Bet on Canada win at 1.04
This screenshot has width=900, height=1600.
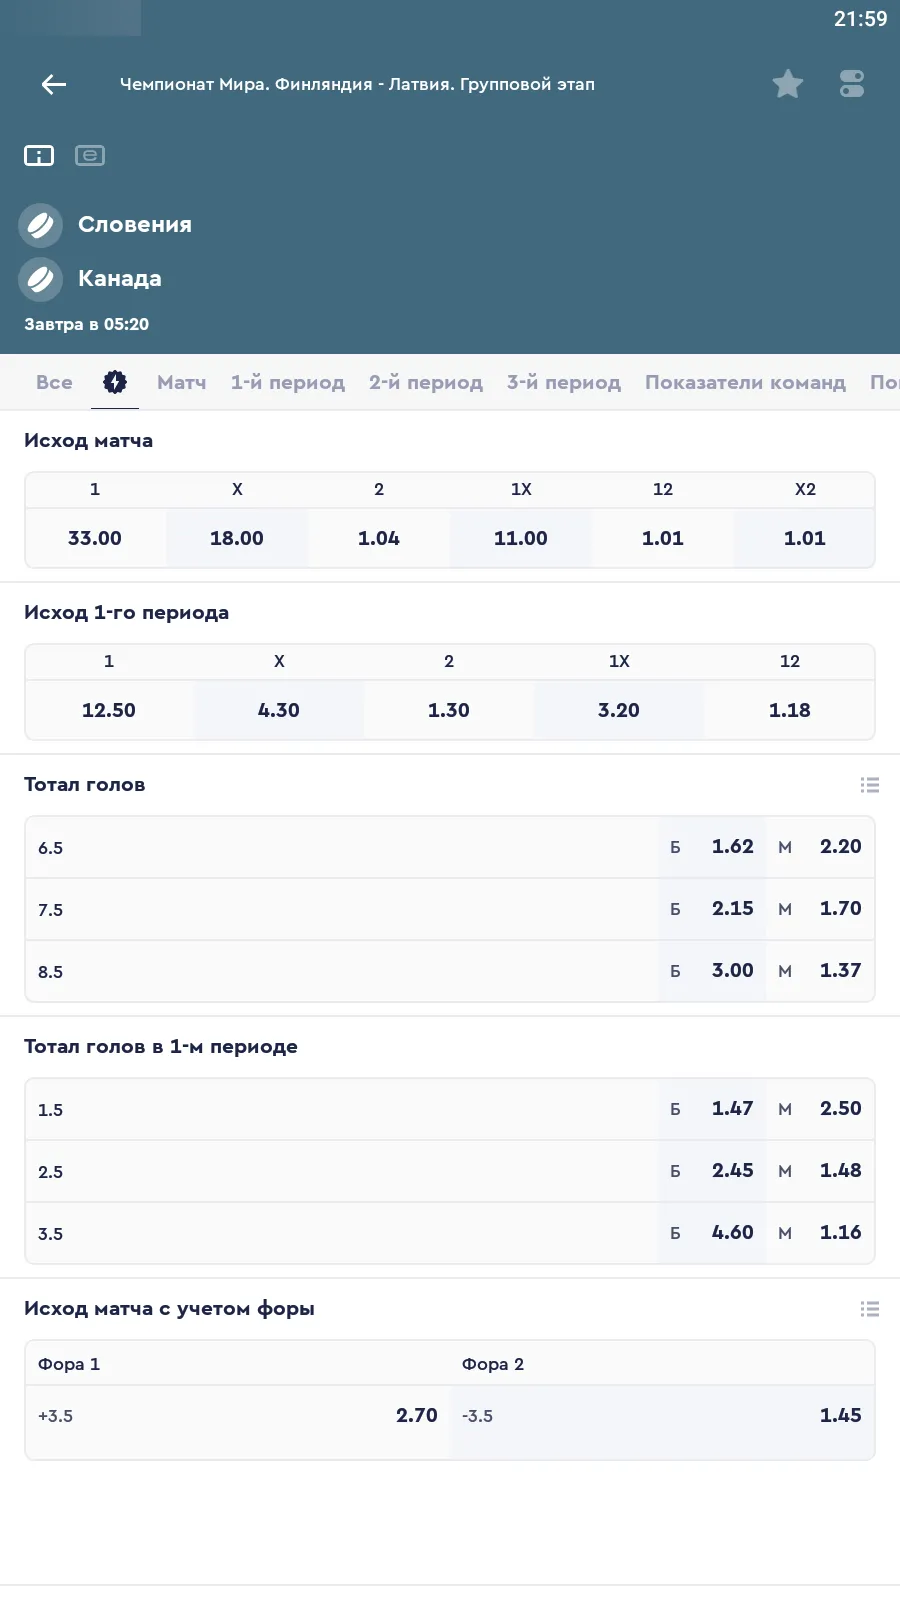point(379,538)
